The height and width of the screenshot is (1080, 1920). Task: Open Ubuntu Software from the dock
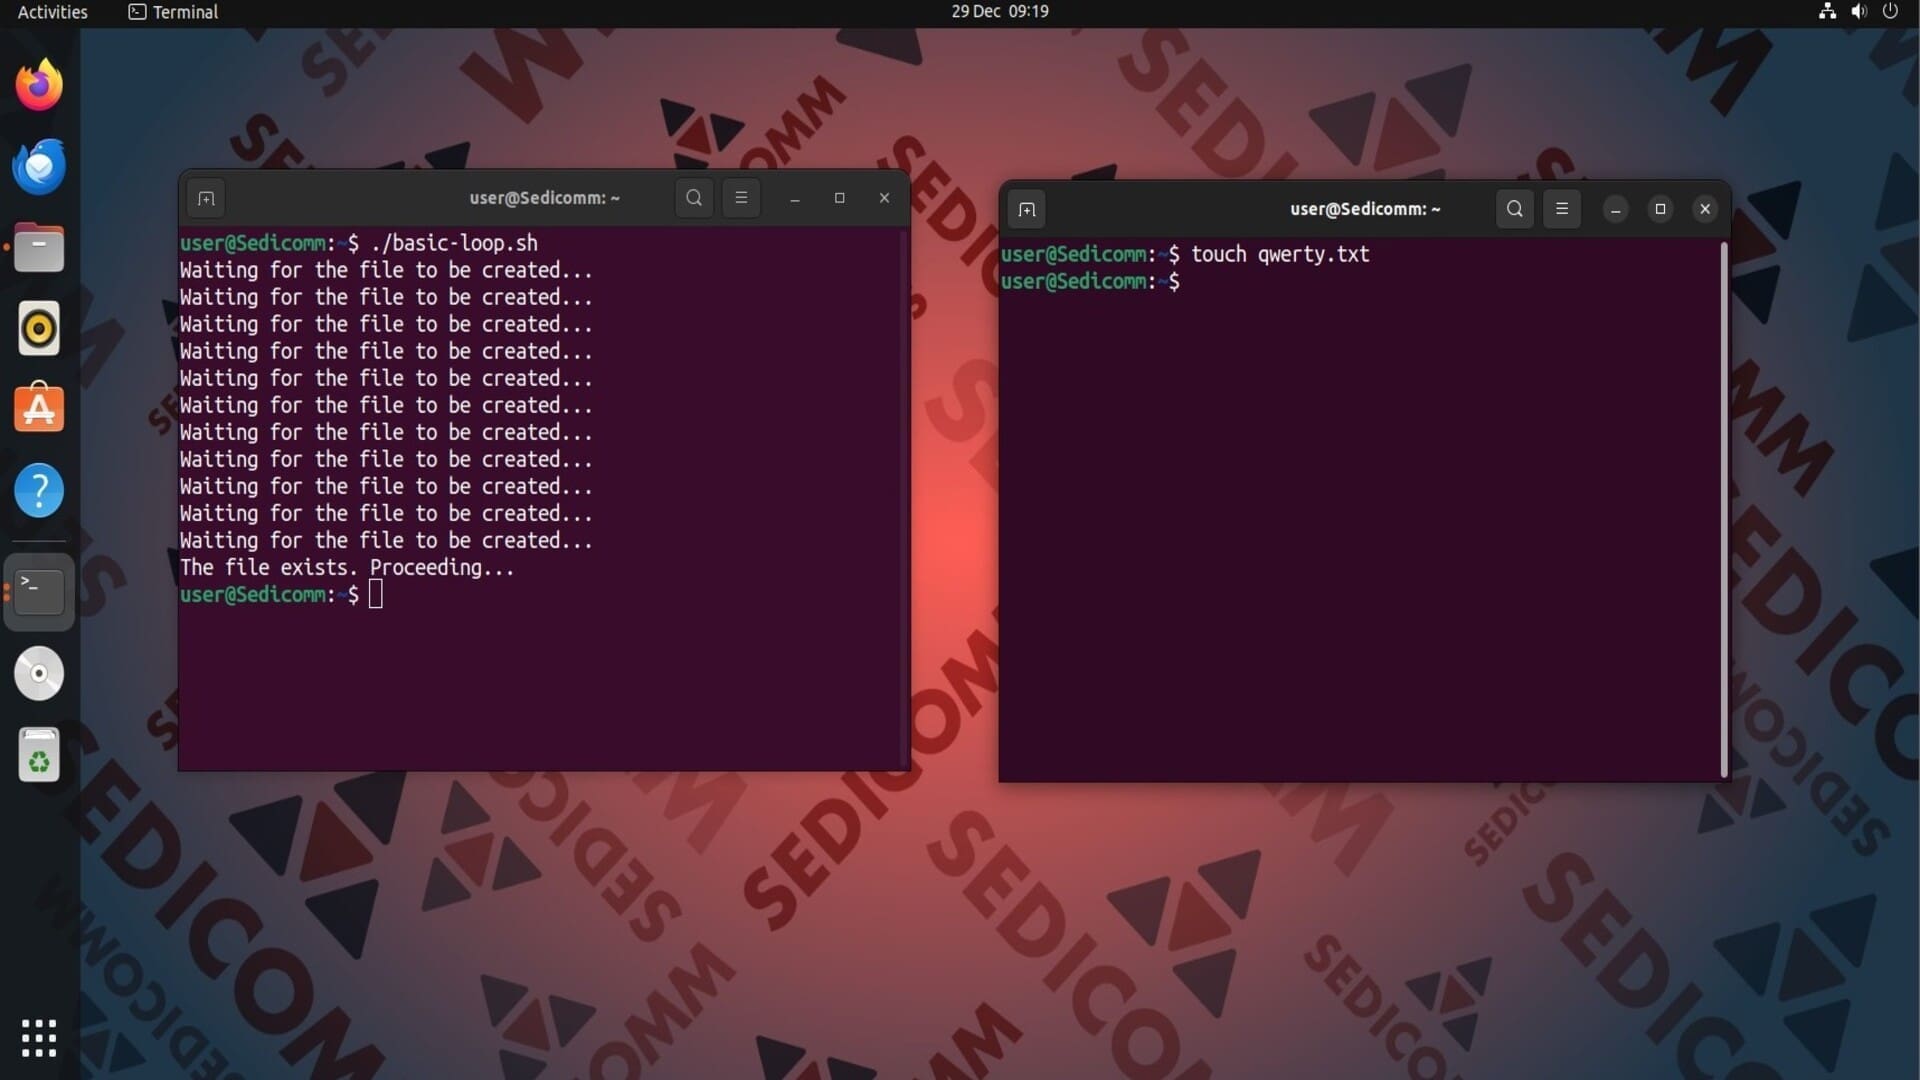39,410
